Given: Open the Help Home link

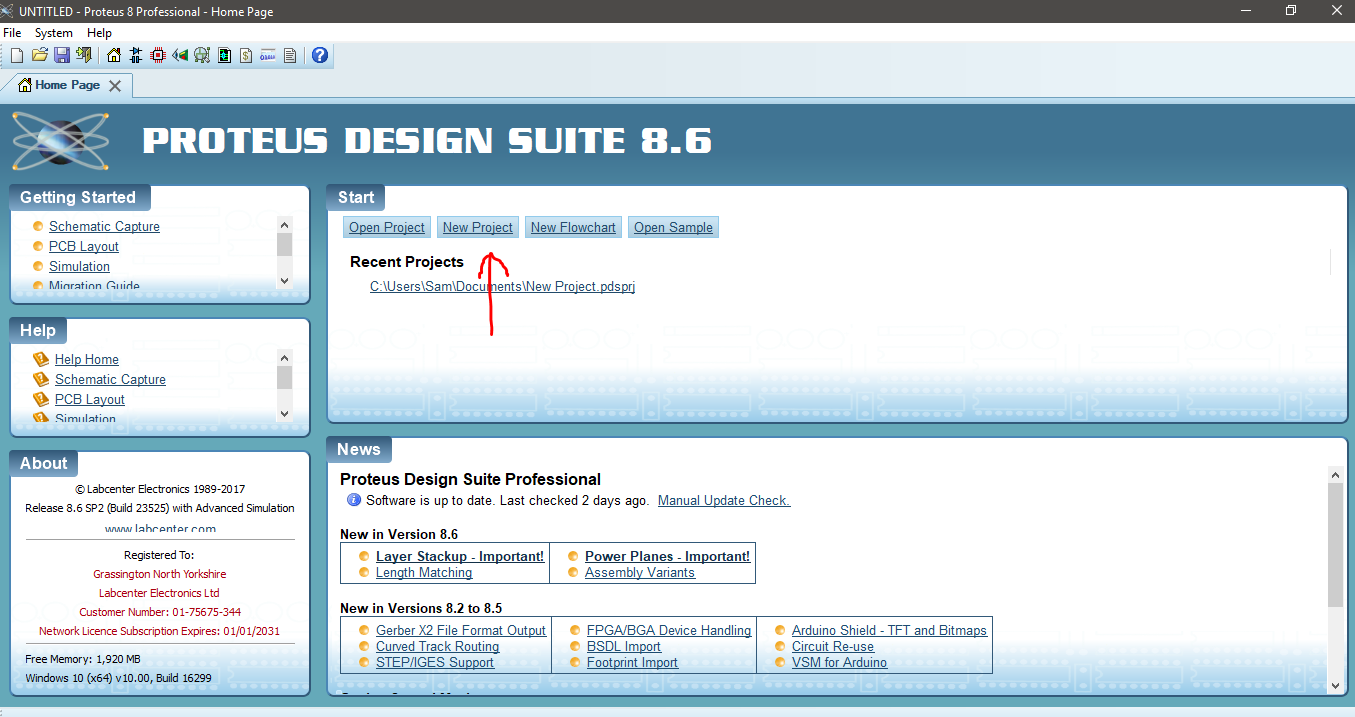Looking at the screenshot, I should click(x=87, y=359).
